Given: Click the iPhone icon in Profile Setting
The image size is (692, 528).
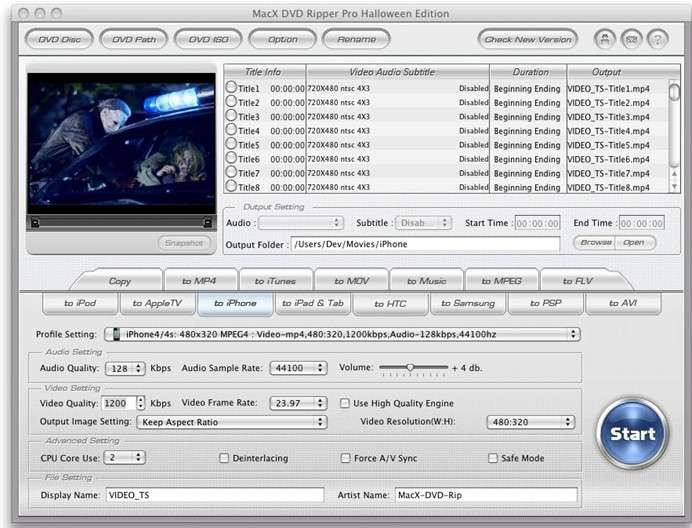Looking at the screenshot, I should click(x=116, y=334).
